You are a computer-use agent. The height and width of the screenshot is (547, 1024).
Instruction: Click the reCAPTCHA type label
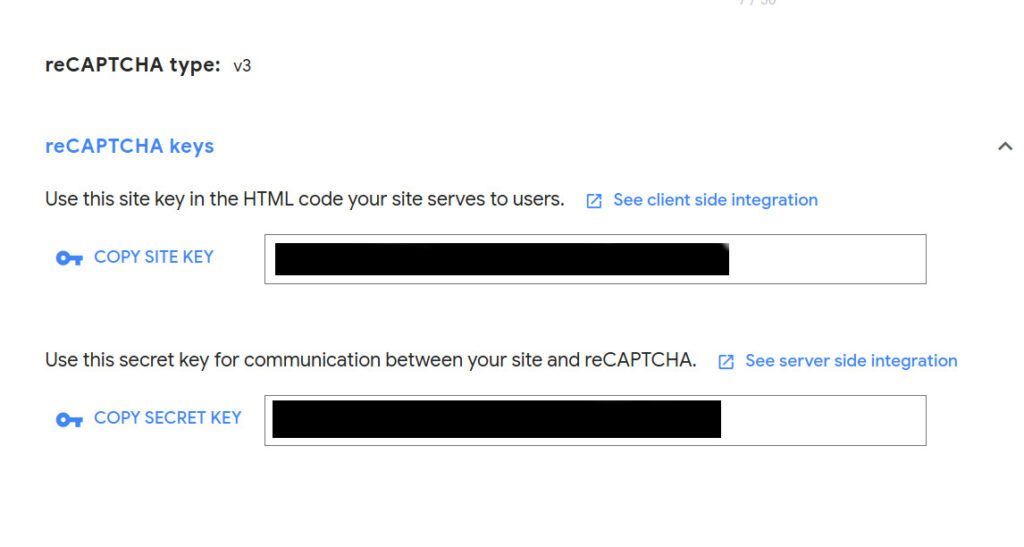(x=133, y=65)
